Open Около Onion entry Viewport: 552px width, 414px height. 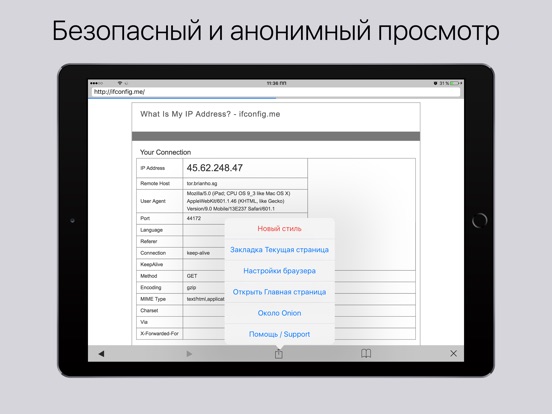[279, 313]
